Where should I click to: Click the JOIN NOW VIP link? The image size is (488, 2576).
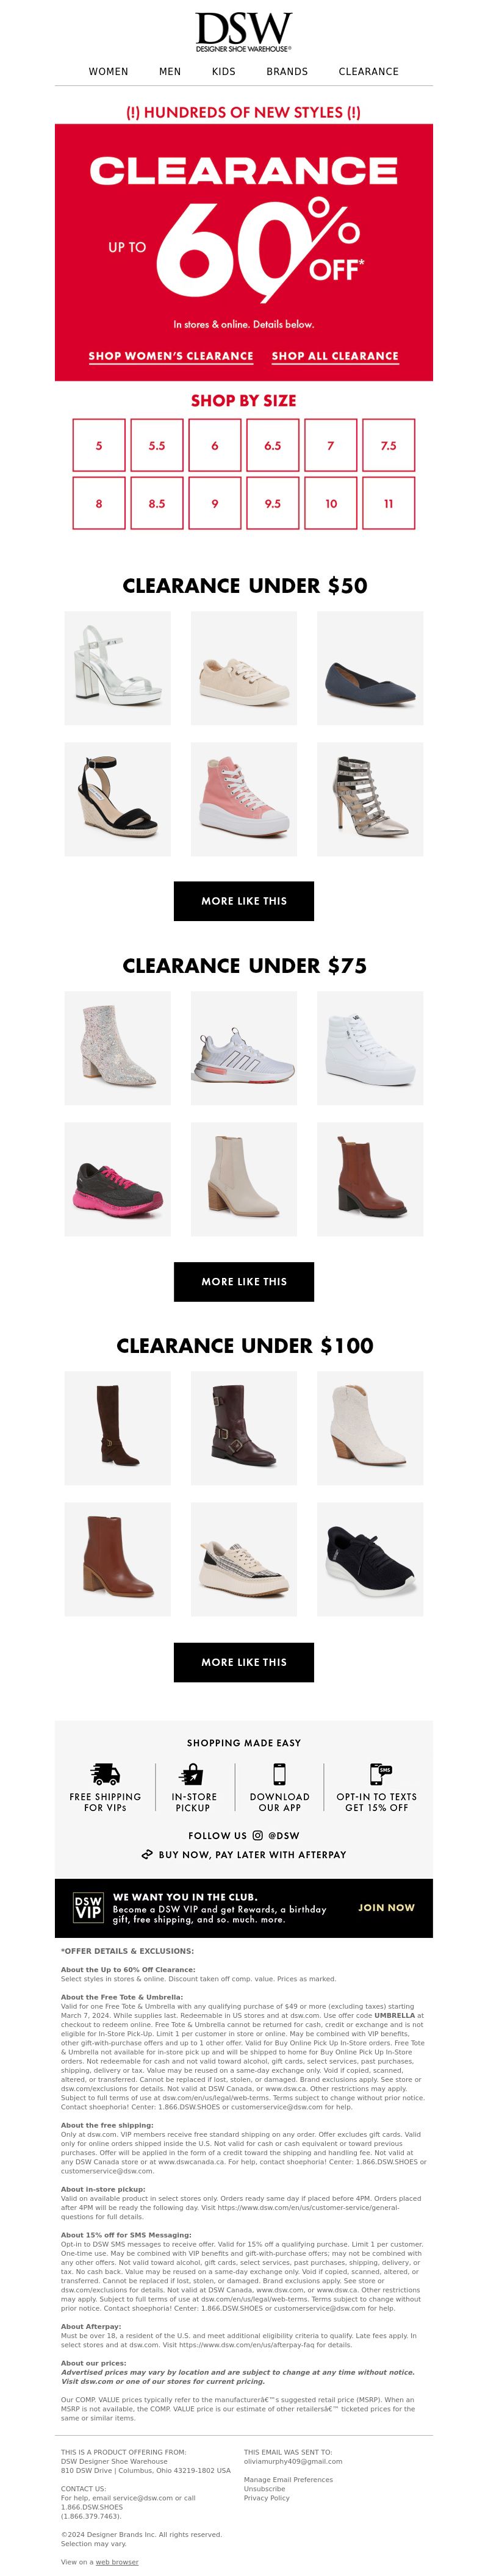[386, 1907]
